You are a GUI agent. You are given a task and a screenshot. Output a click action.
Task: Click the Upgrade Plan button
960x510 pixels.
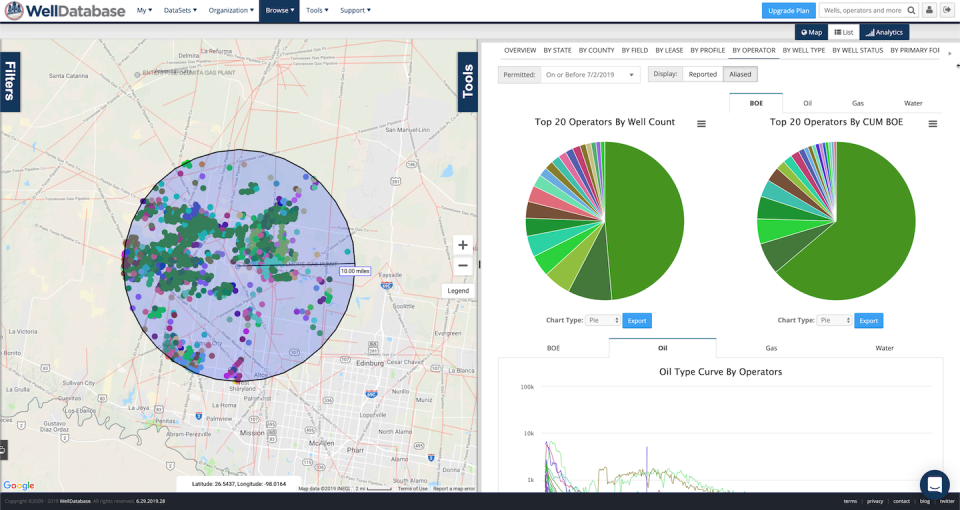tap(789, 10)
